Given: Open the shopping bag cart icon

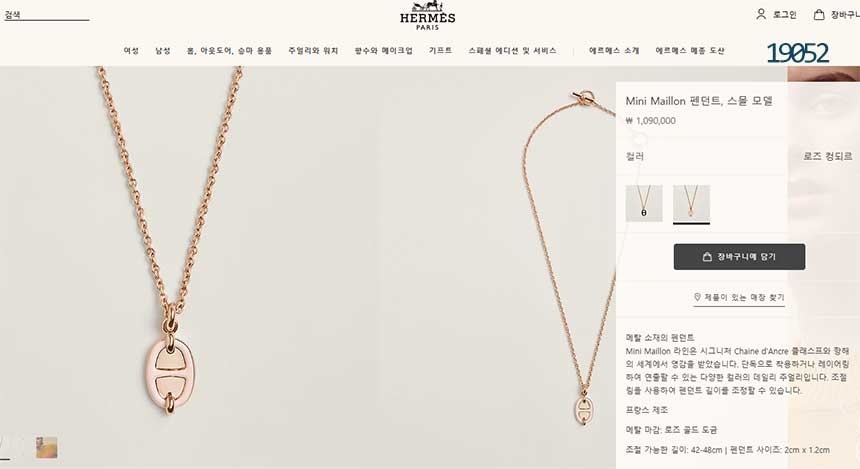Looking at the screenshot, I should [819, 14].
